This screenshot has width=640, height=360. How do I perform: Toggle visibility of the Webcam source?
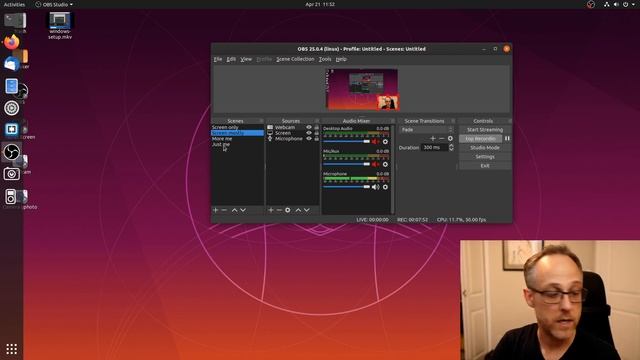tap(309, 127)
